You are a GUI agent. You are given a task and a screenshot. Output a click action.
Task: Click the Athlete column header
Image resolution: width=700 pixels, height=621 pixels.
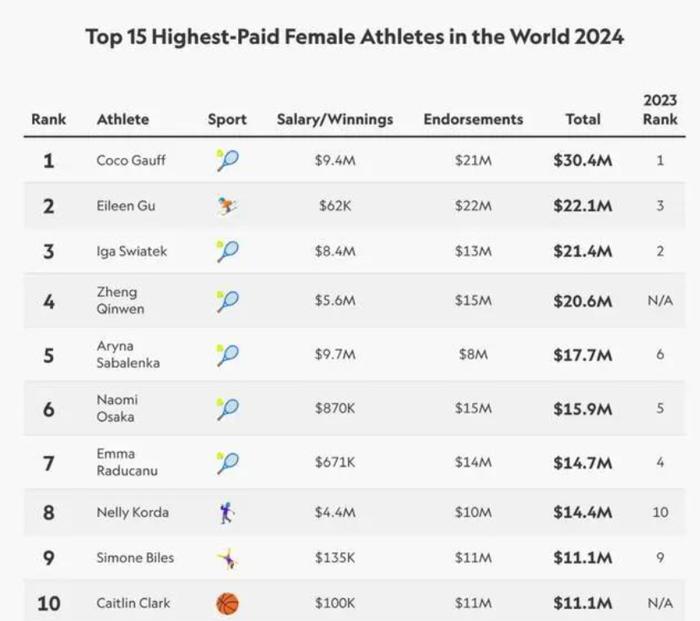[x=123, y=119]
